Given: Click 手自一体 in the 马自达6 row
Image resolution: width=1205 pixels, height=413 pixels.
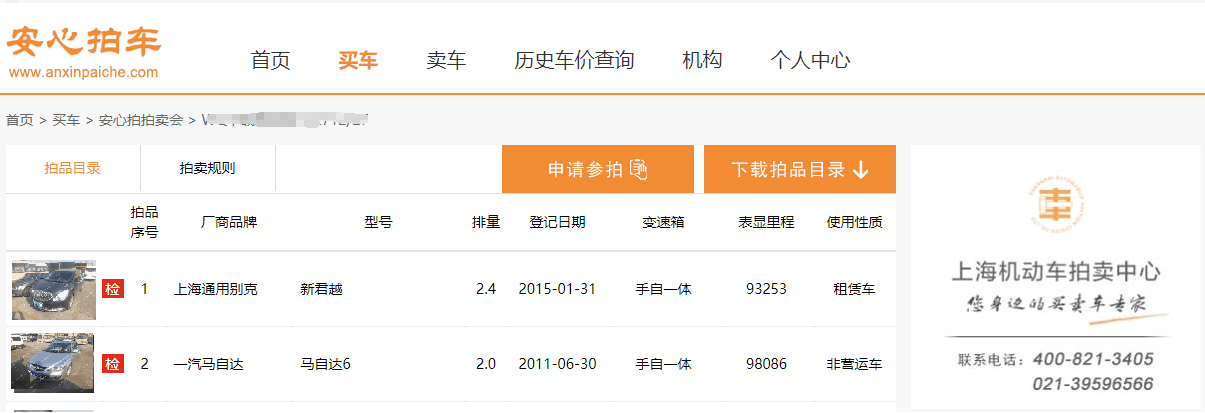Looking at the screenshot, I should point(663,364).
